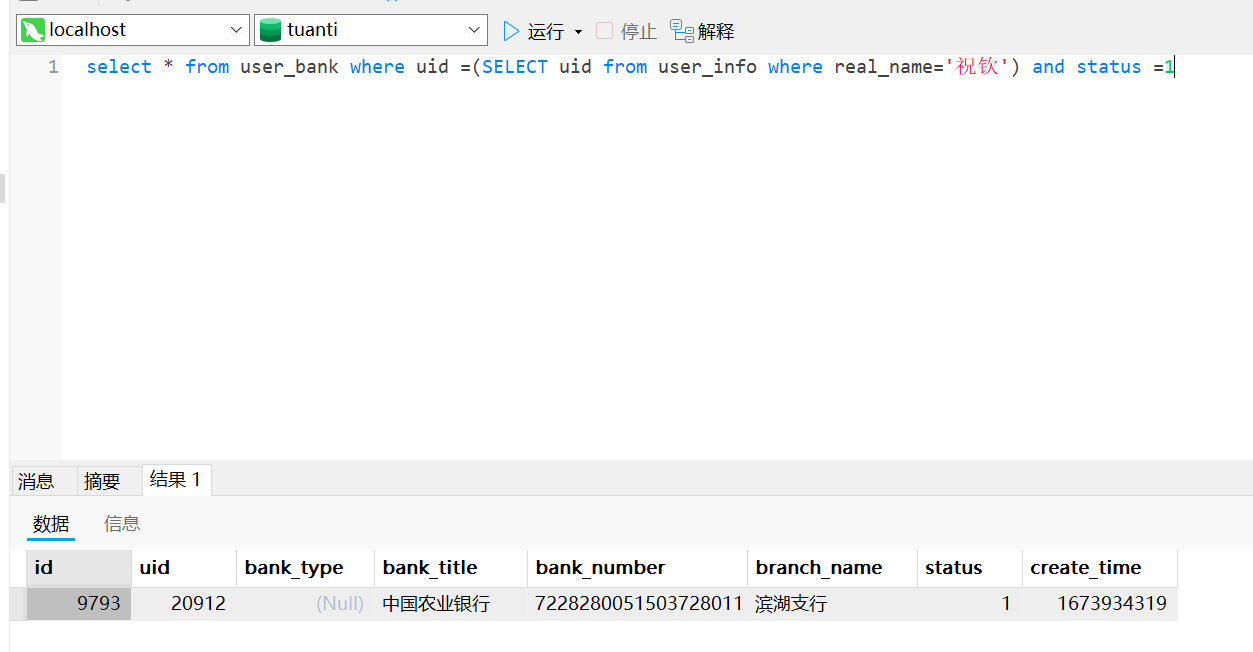Click the 'and' keyword in the query
Image resolution: width=1253 pixels, height=652 pixels.
pyautogui.click(x=1048, y=67)
